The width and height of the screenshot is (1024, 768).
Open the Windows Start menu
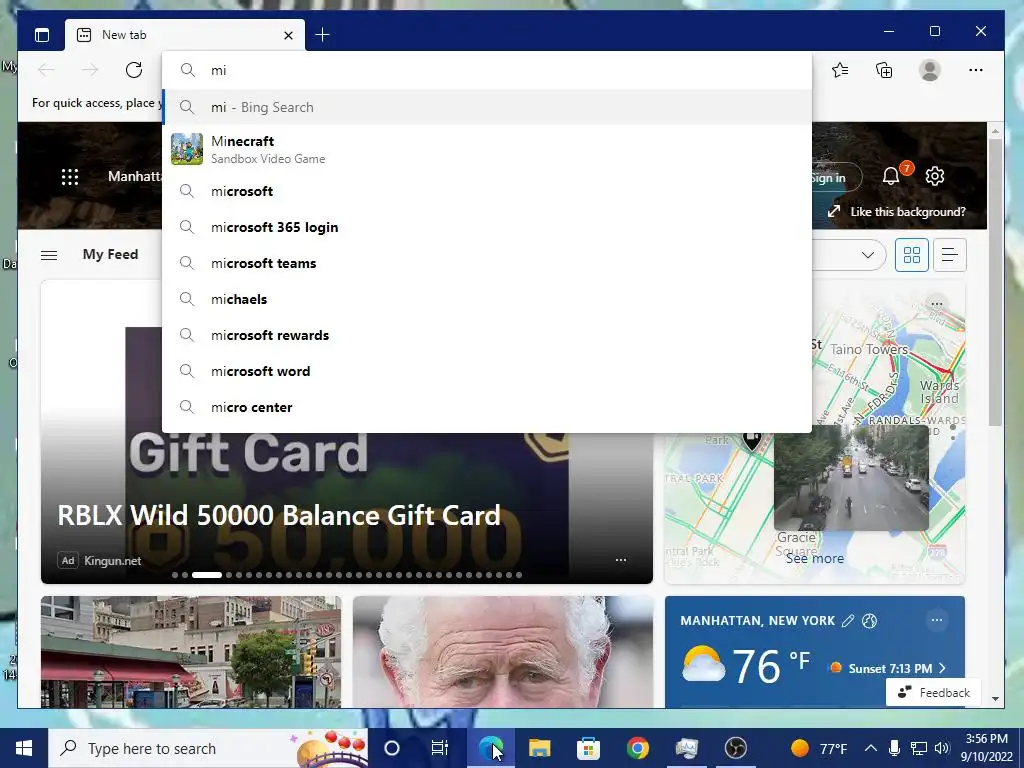(24, 748)
